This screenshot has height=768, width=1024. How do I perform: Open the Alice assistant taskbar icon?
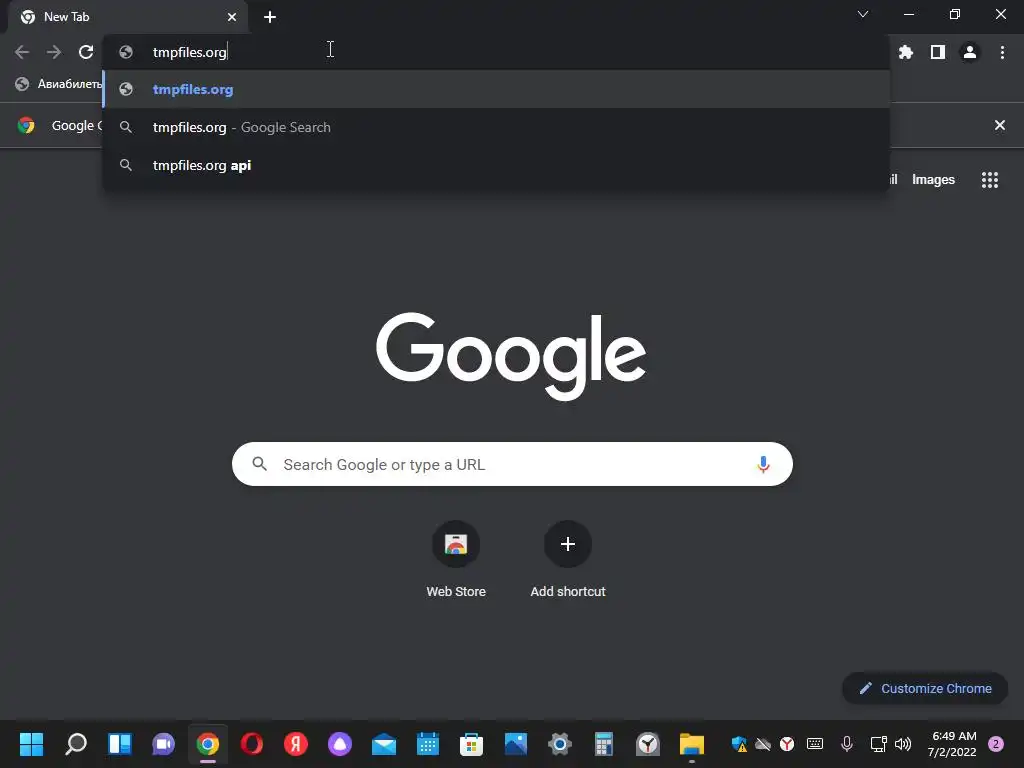[340, 744]
